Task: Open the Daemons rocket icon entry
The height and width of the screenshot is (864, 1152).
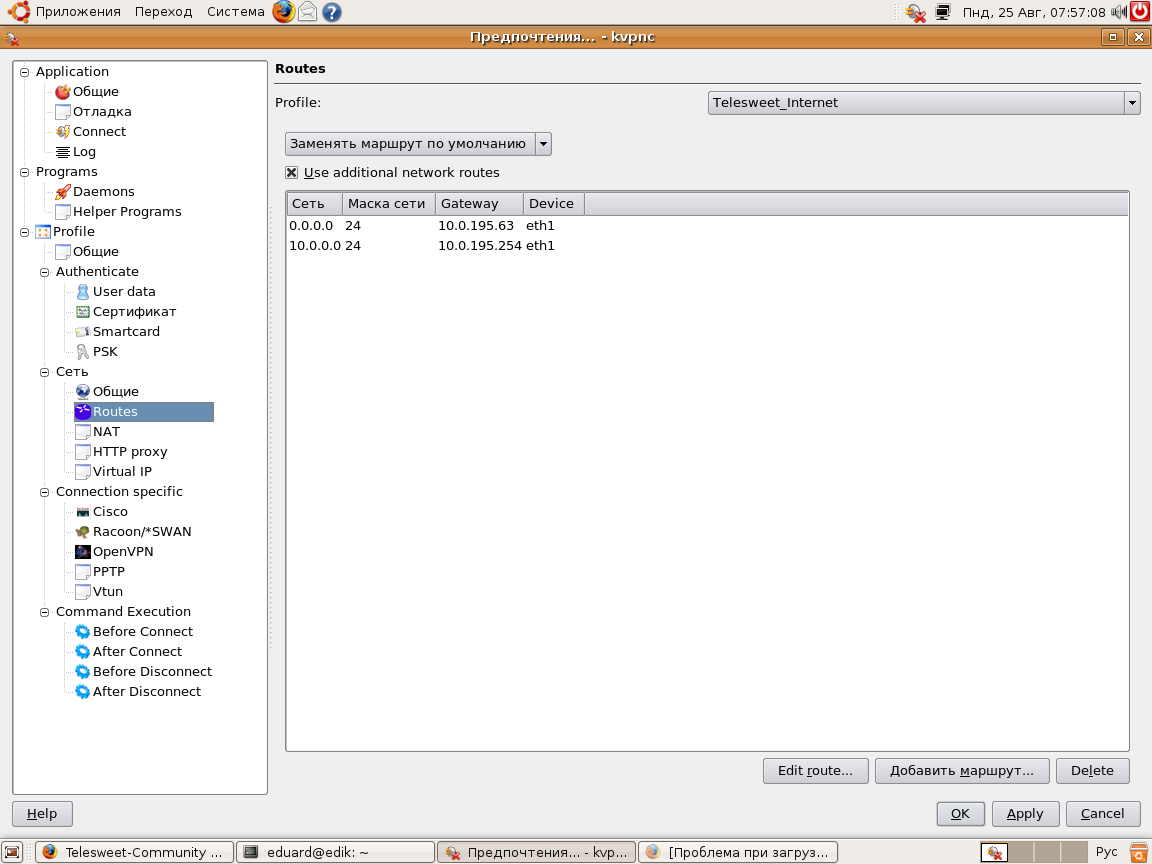Action: pyautogui.click(x=63, y=192)
